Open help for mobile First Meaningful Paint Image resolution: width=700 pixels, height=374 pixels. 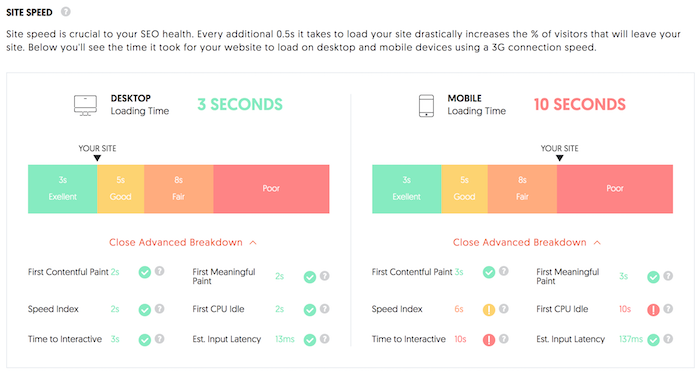[x=668, y=276]
